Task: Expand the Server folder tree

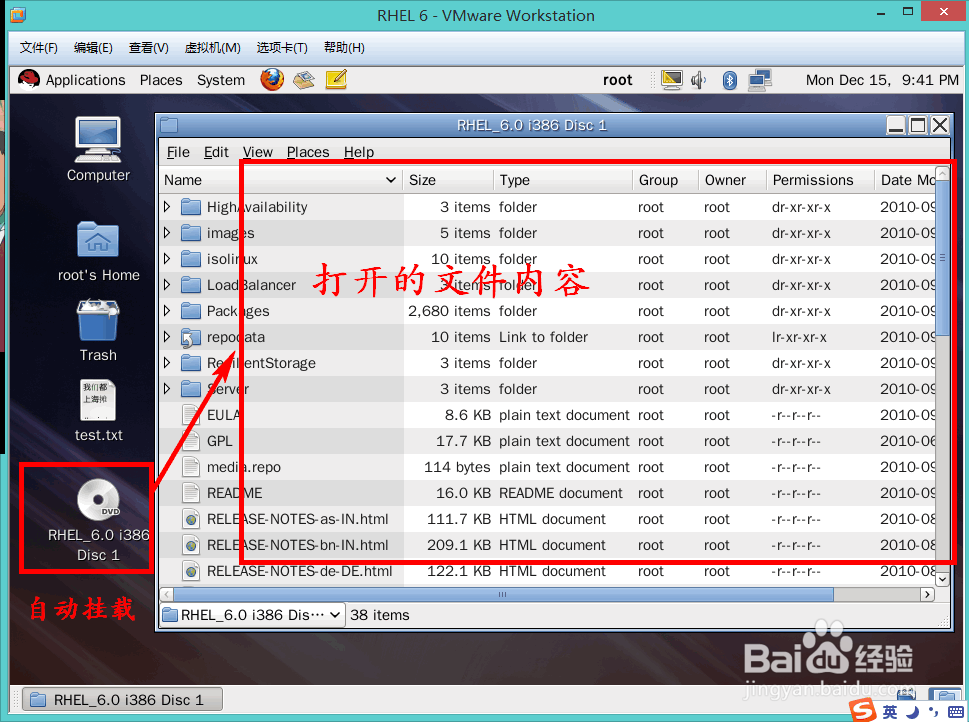Action: tap(167, 389)
